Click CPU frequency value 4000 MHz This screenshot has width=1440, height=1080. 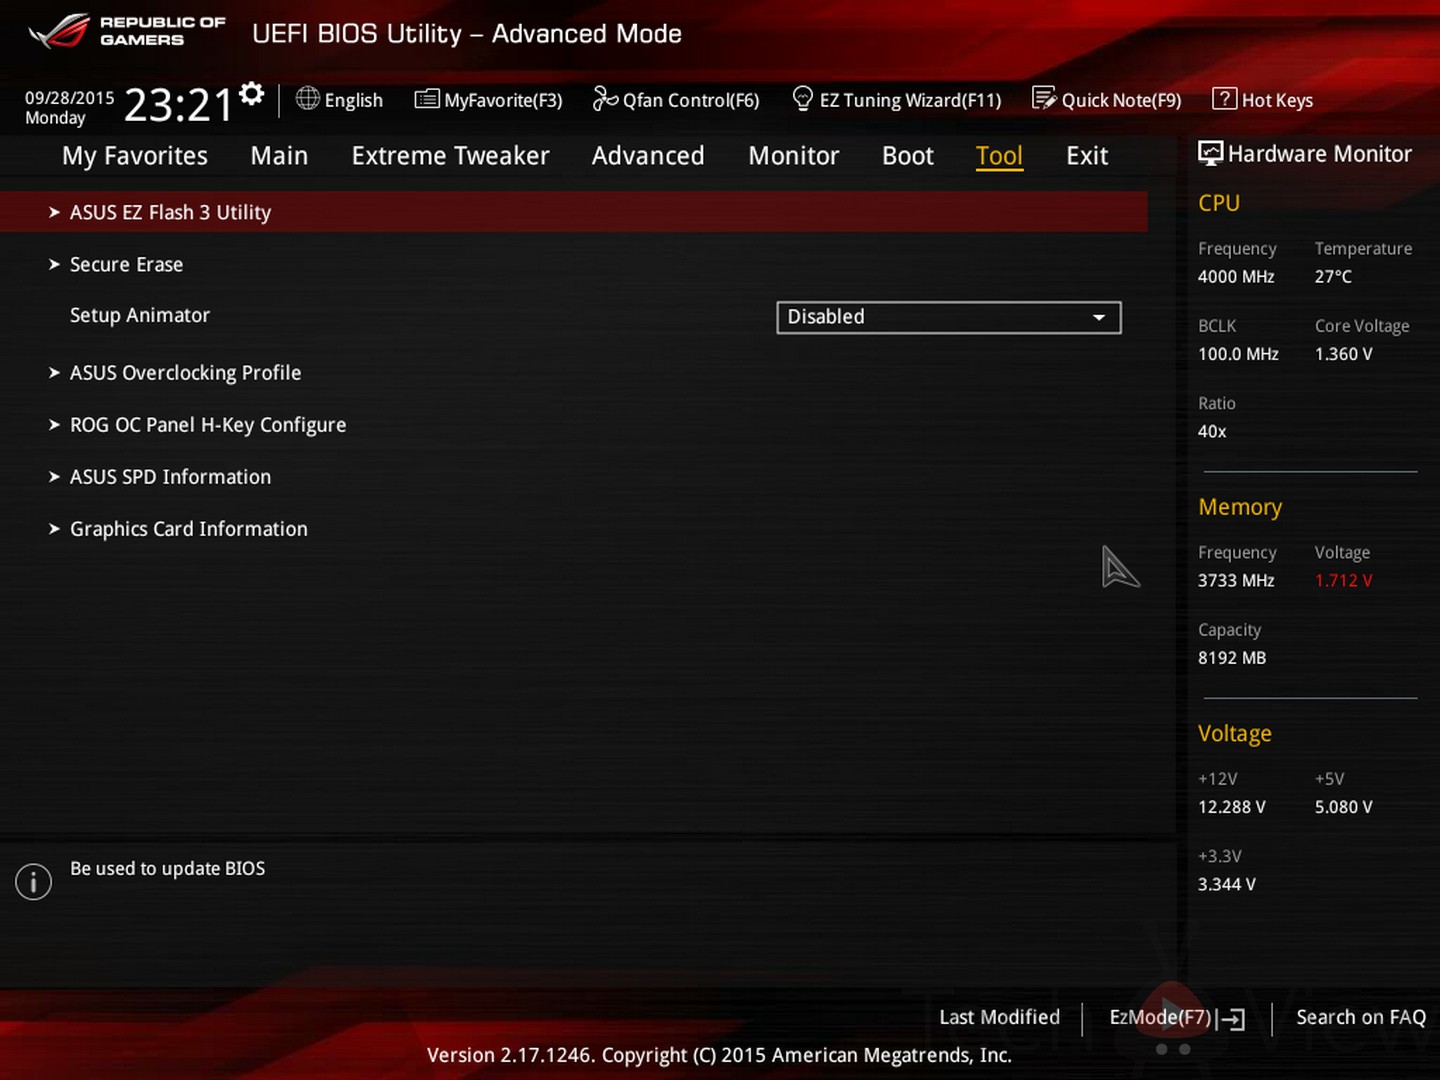click(1236, 277)
